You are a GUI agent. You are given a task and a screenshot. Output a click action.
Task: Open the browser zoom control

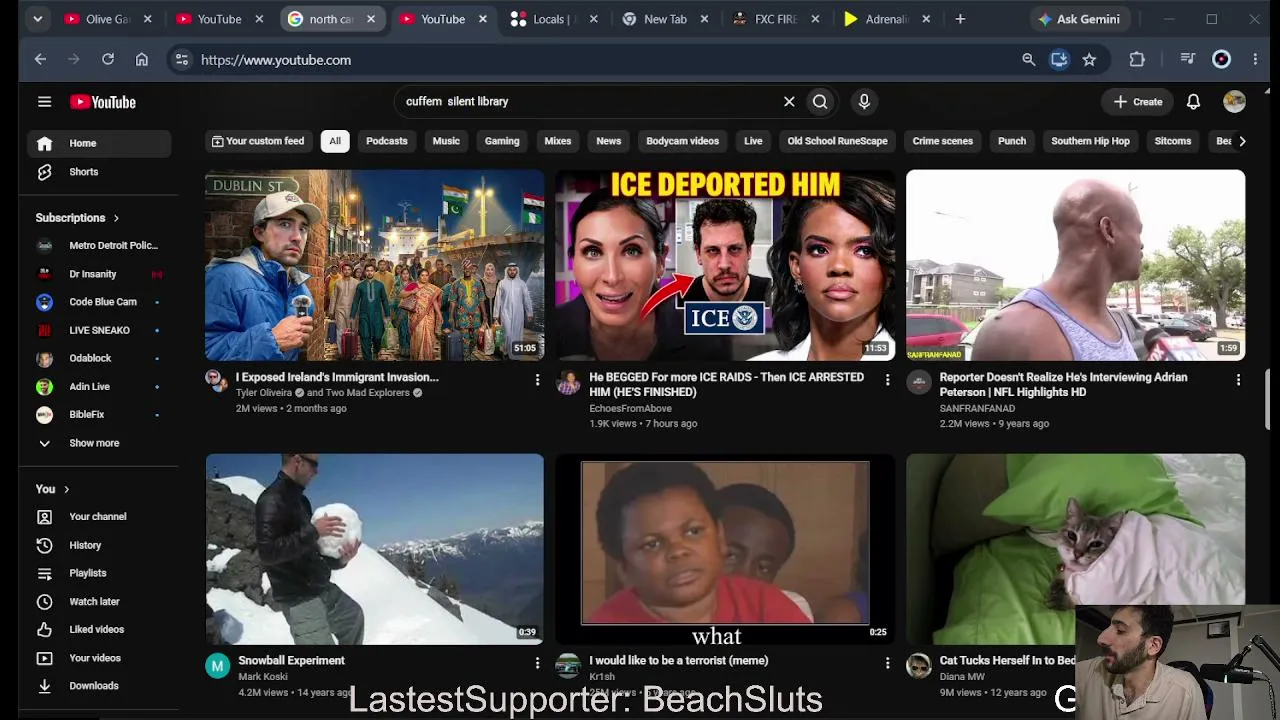click(1028, 60)
